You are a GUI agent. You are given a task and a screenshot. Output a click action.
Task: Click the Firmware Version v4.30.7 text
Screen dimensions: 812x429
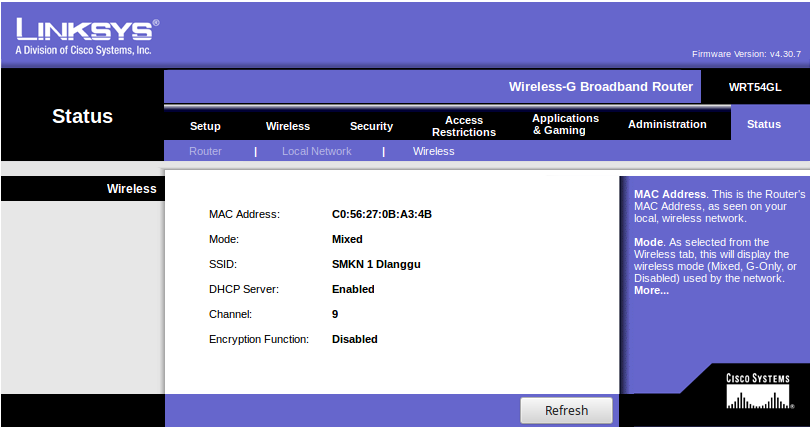pos(746,54)
